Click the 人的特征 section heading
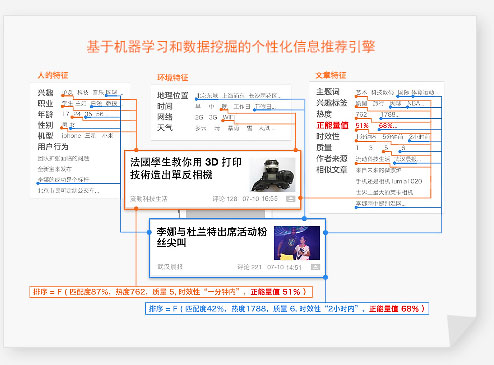This screenshot has width=494, height=365. pyautogui.click(x=53, y=75)
